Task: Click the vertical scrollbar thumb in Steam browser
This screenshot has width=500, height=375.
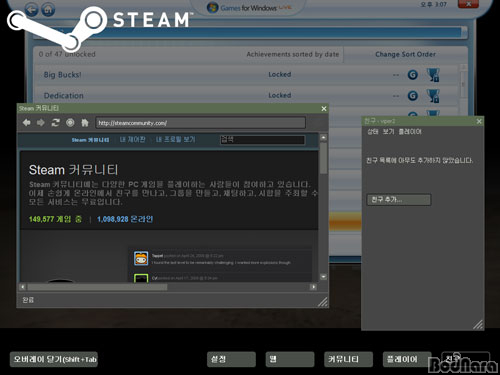Action: (x=323, y=158)
